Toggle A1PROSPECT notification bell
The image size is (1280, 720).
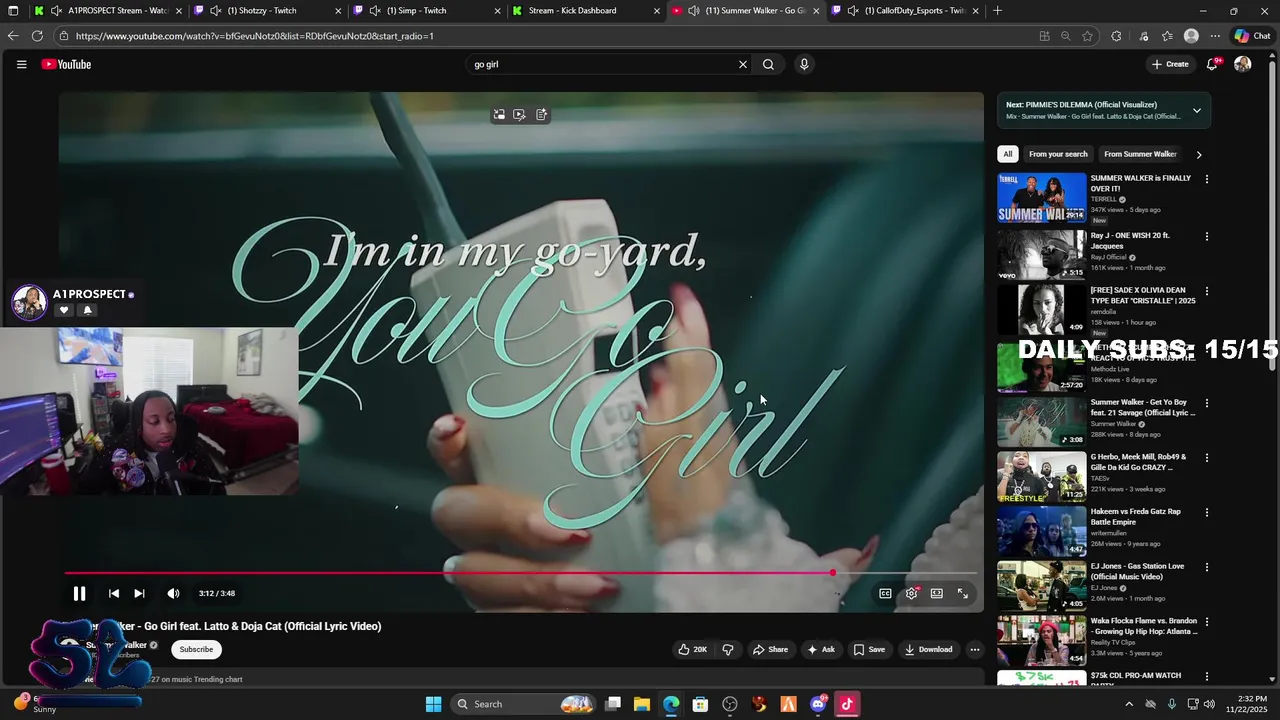click(87, 310)
